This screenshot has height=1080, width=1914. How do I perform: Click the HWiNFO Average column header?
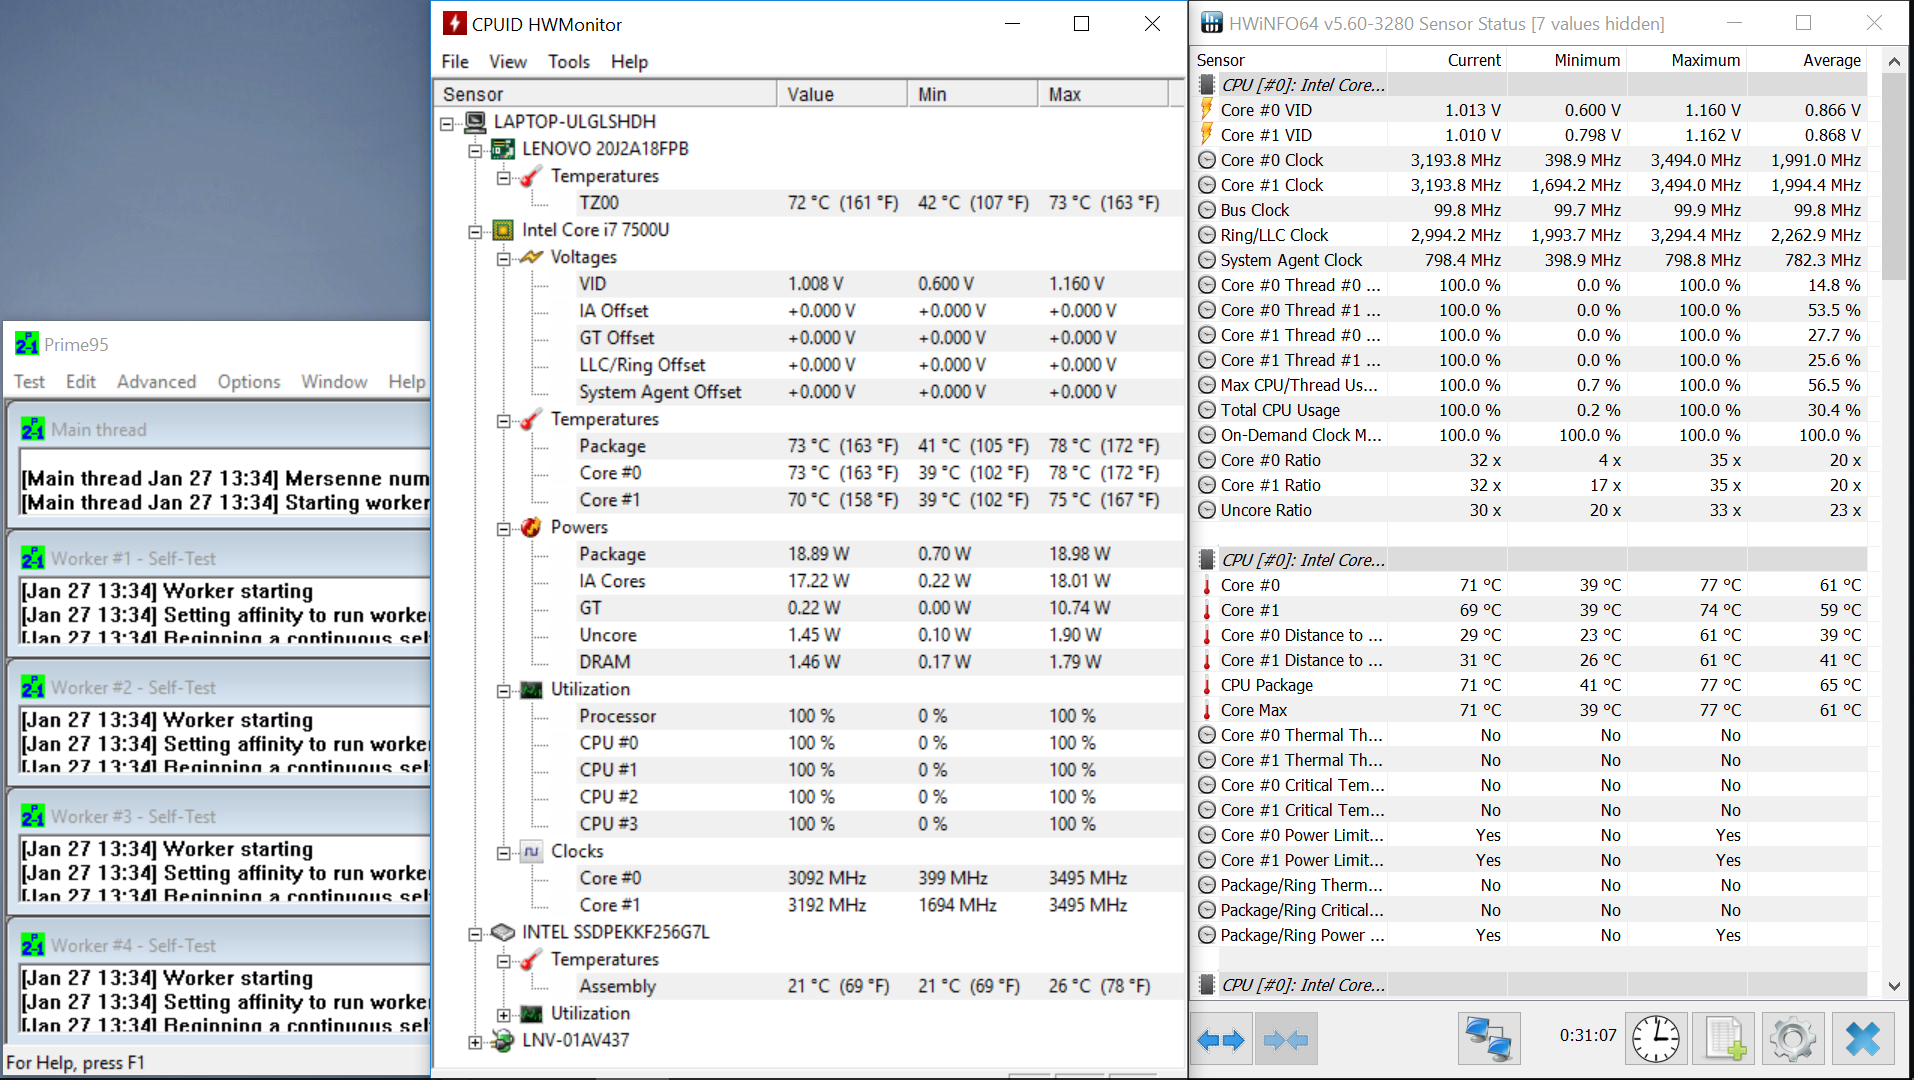[x=1806, y=60]
